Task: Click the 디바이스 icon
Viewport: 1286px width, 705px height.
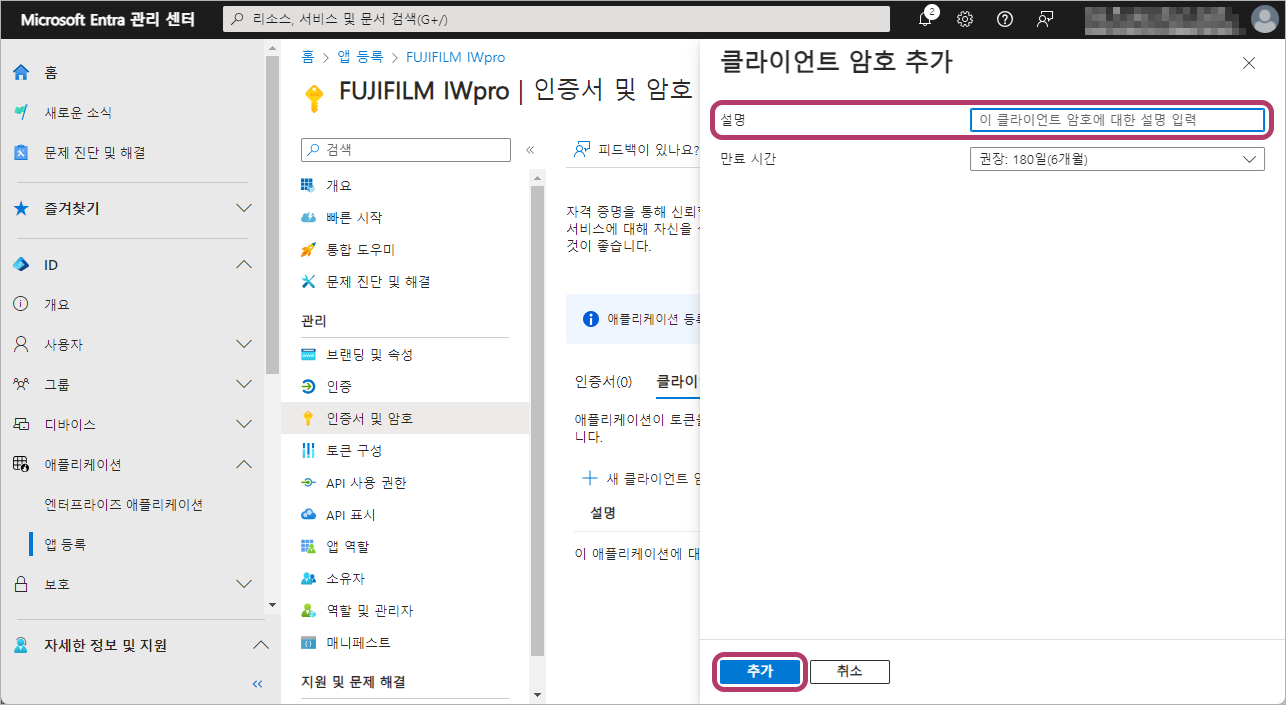Action: [21, 424]
